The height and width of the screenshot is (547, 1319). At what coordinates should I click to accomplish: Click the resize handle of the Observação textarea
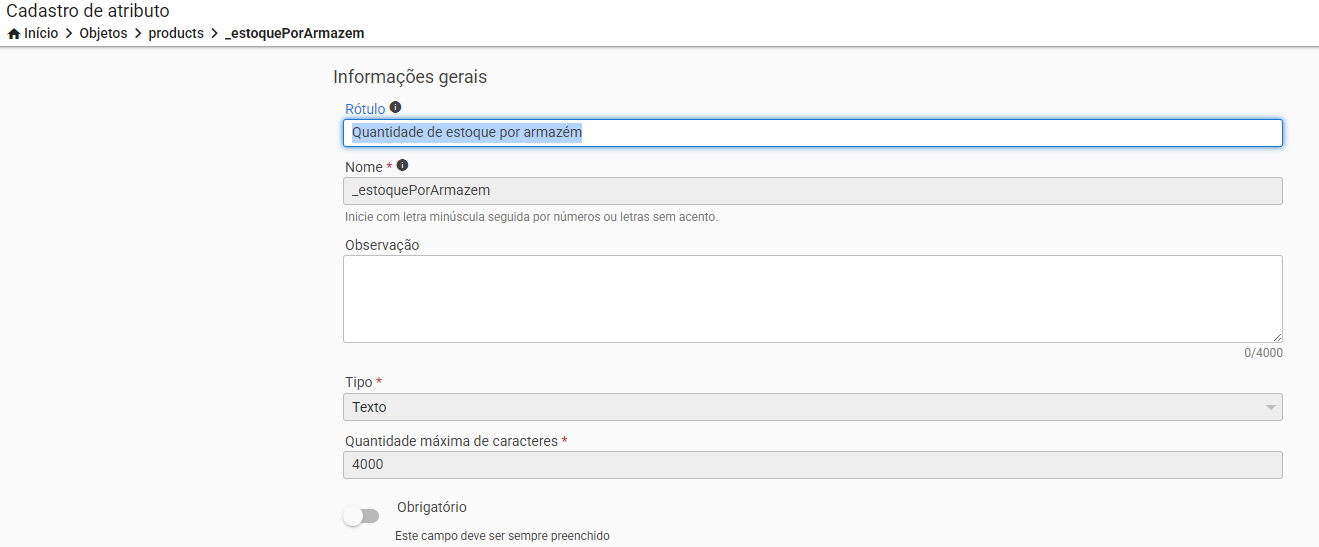pos(1277,338)
